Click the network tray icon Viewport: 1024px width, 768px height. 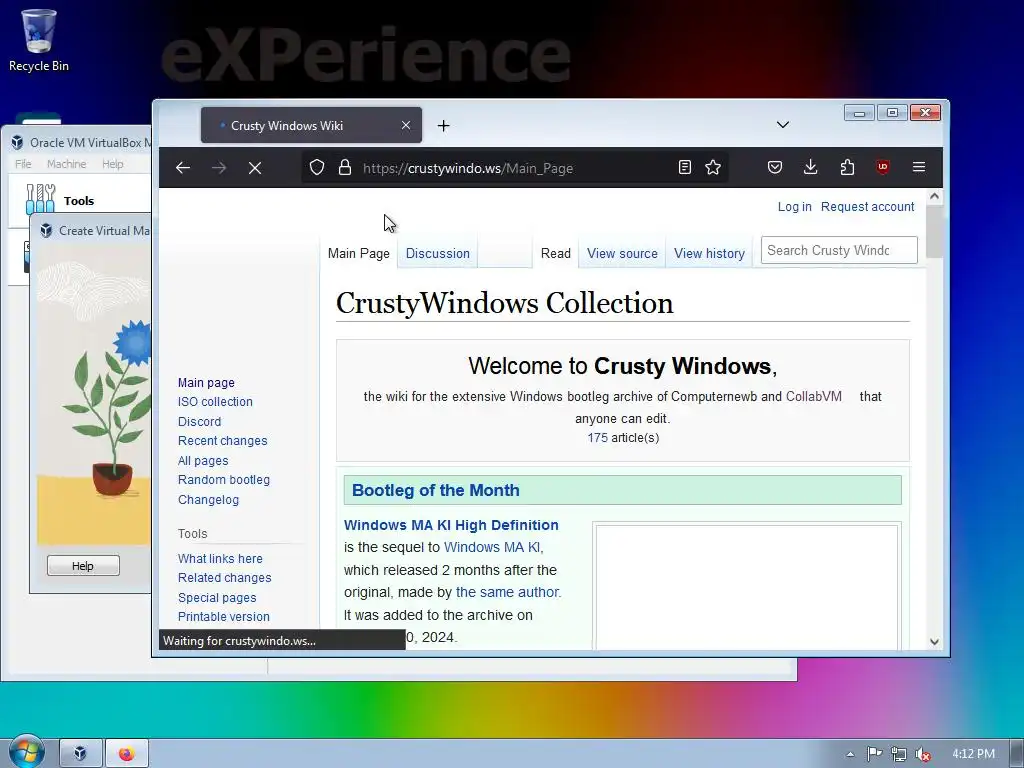click(x=899, y=754)
